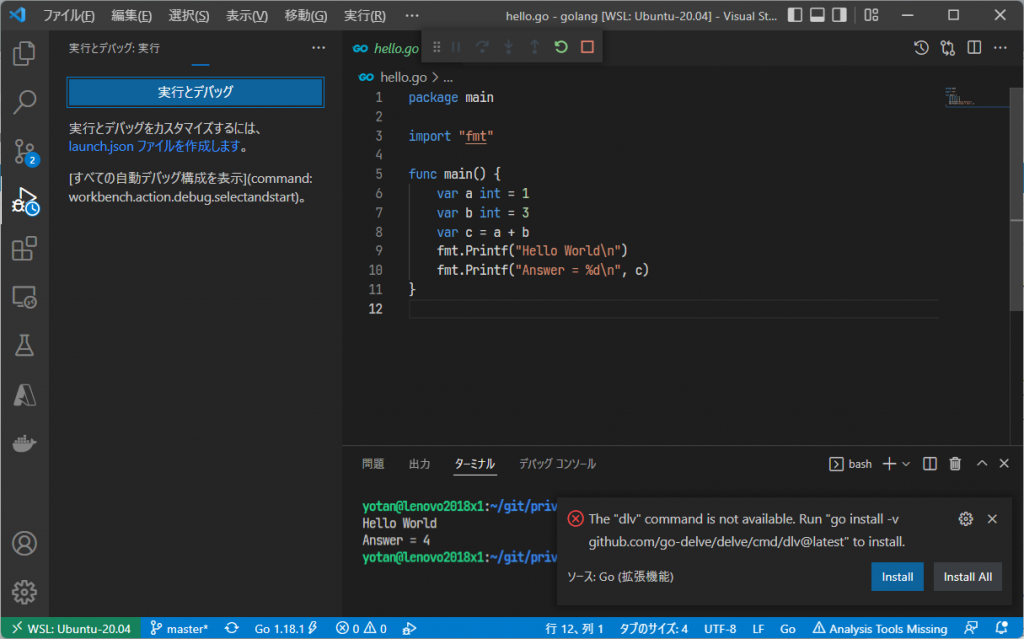Click WSL: Ubuntu-20.04 remote indicator
1024x639 pixels.
pyautogui.click(x=71, y=629)
